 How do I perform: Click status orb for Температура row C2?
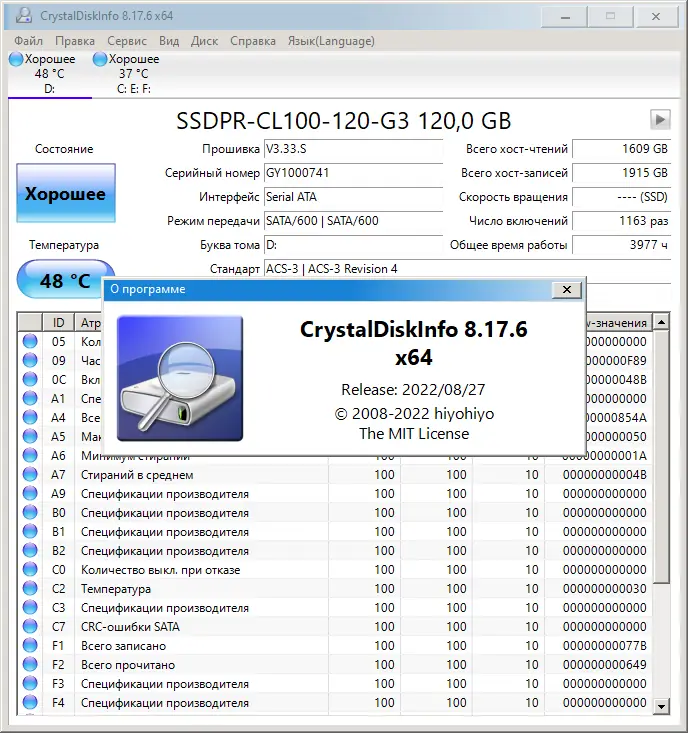point(30,589)
